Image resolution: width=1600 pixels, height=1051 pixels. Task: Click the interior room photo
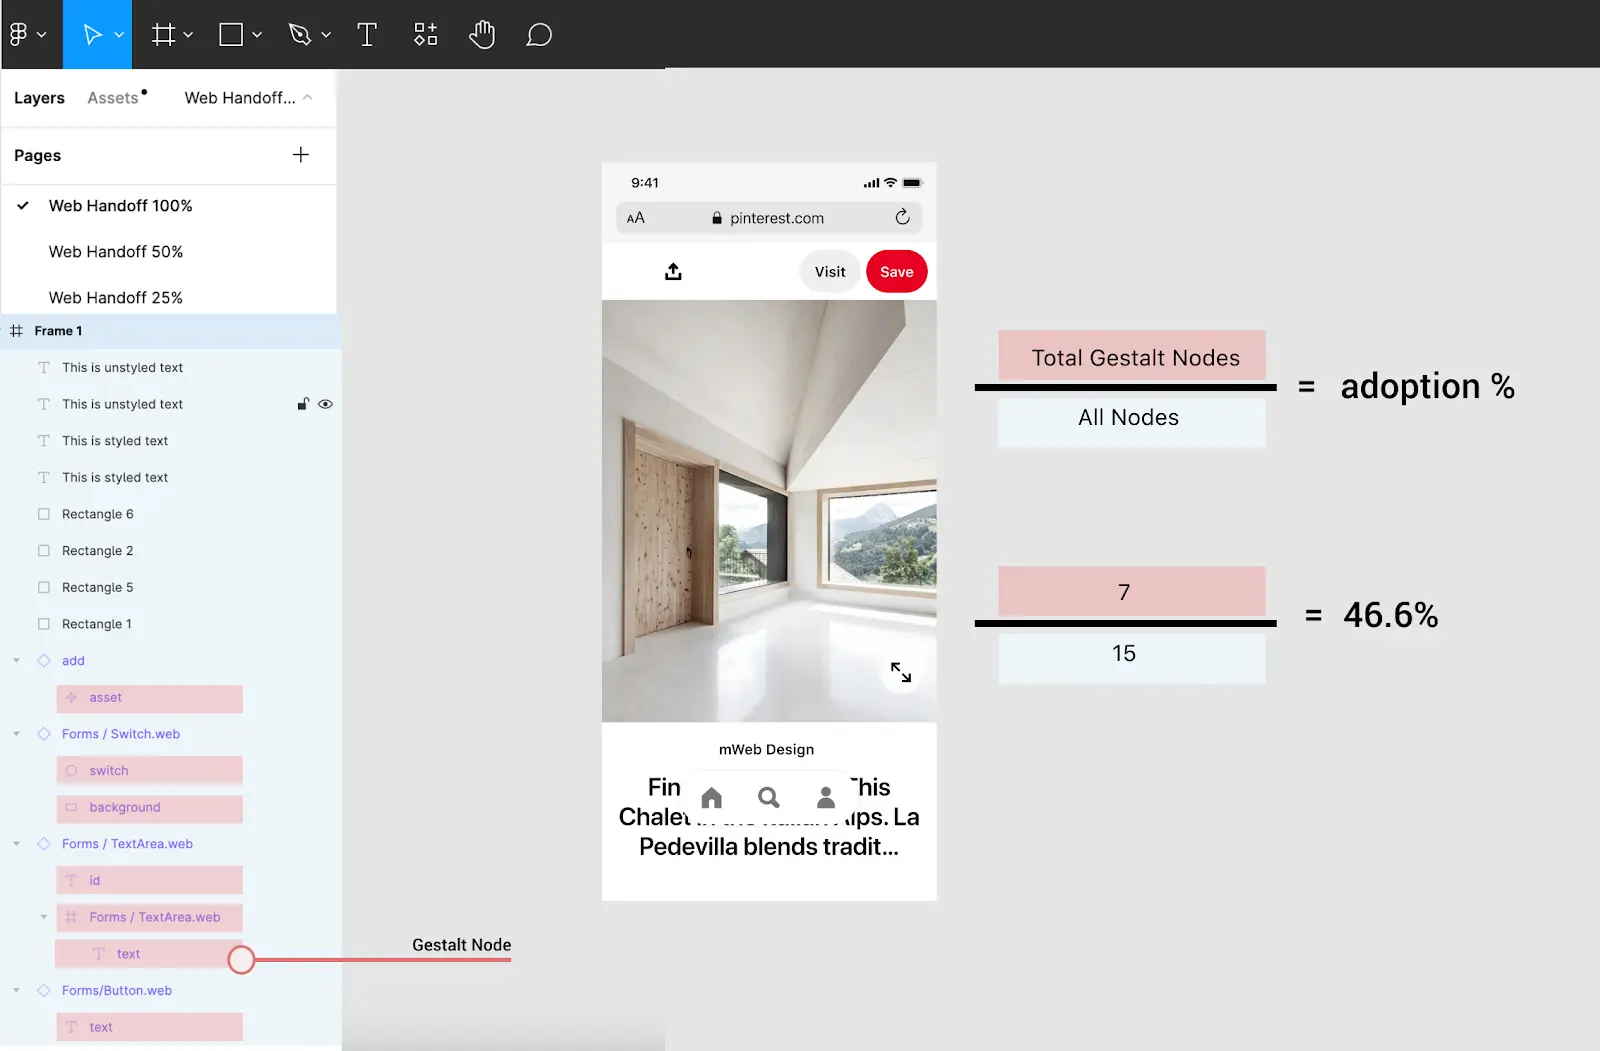769,511
